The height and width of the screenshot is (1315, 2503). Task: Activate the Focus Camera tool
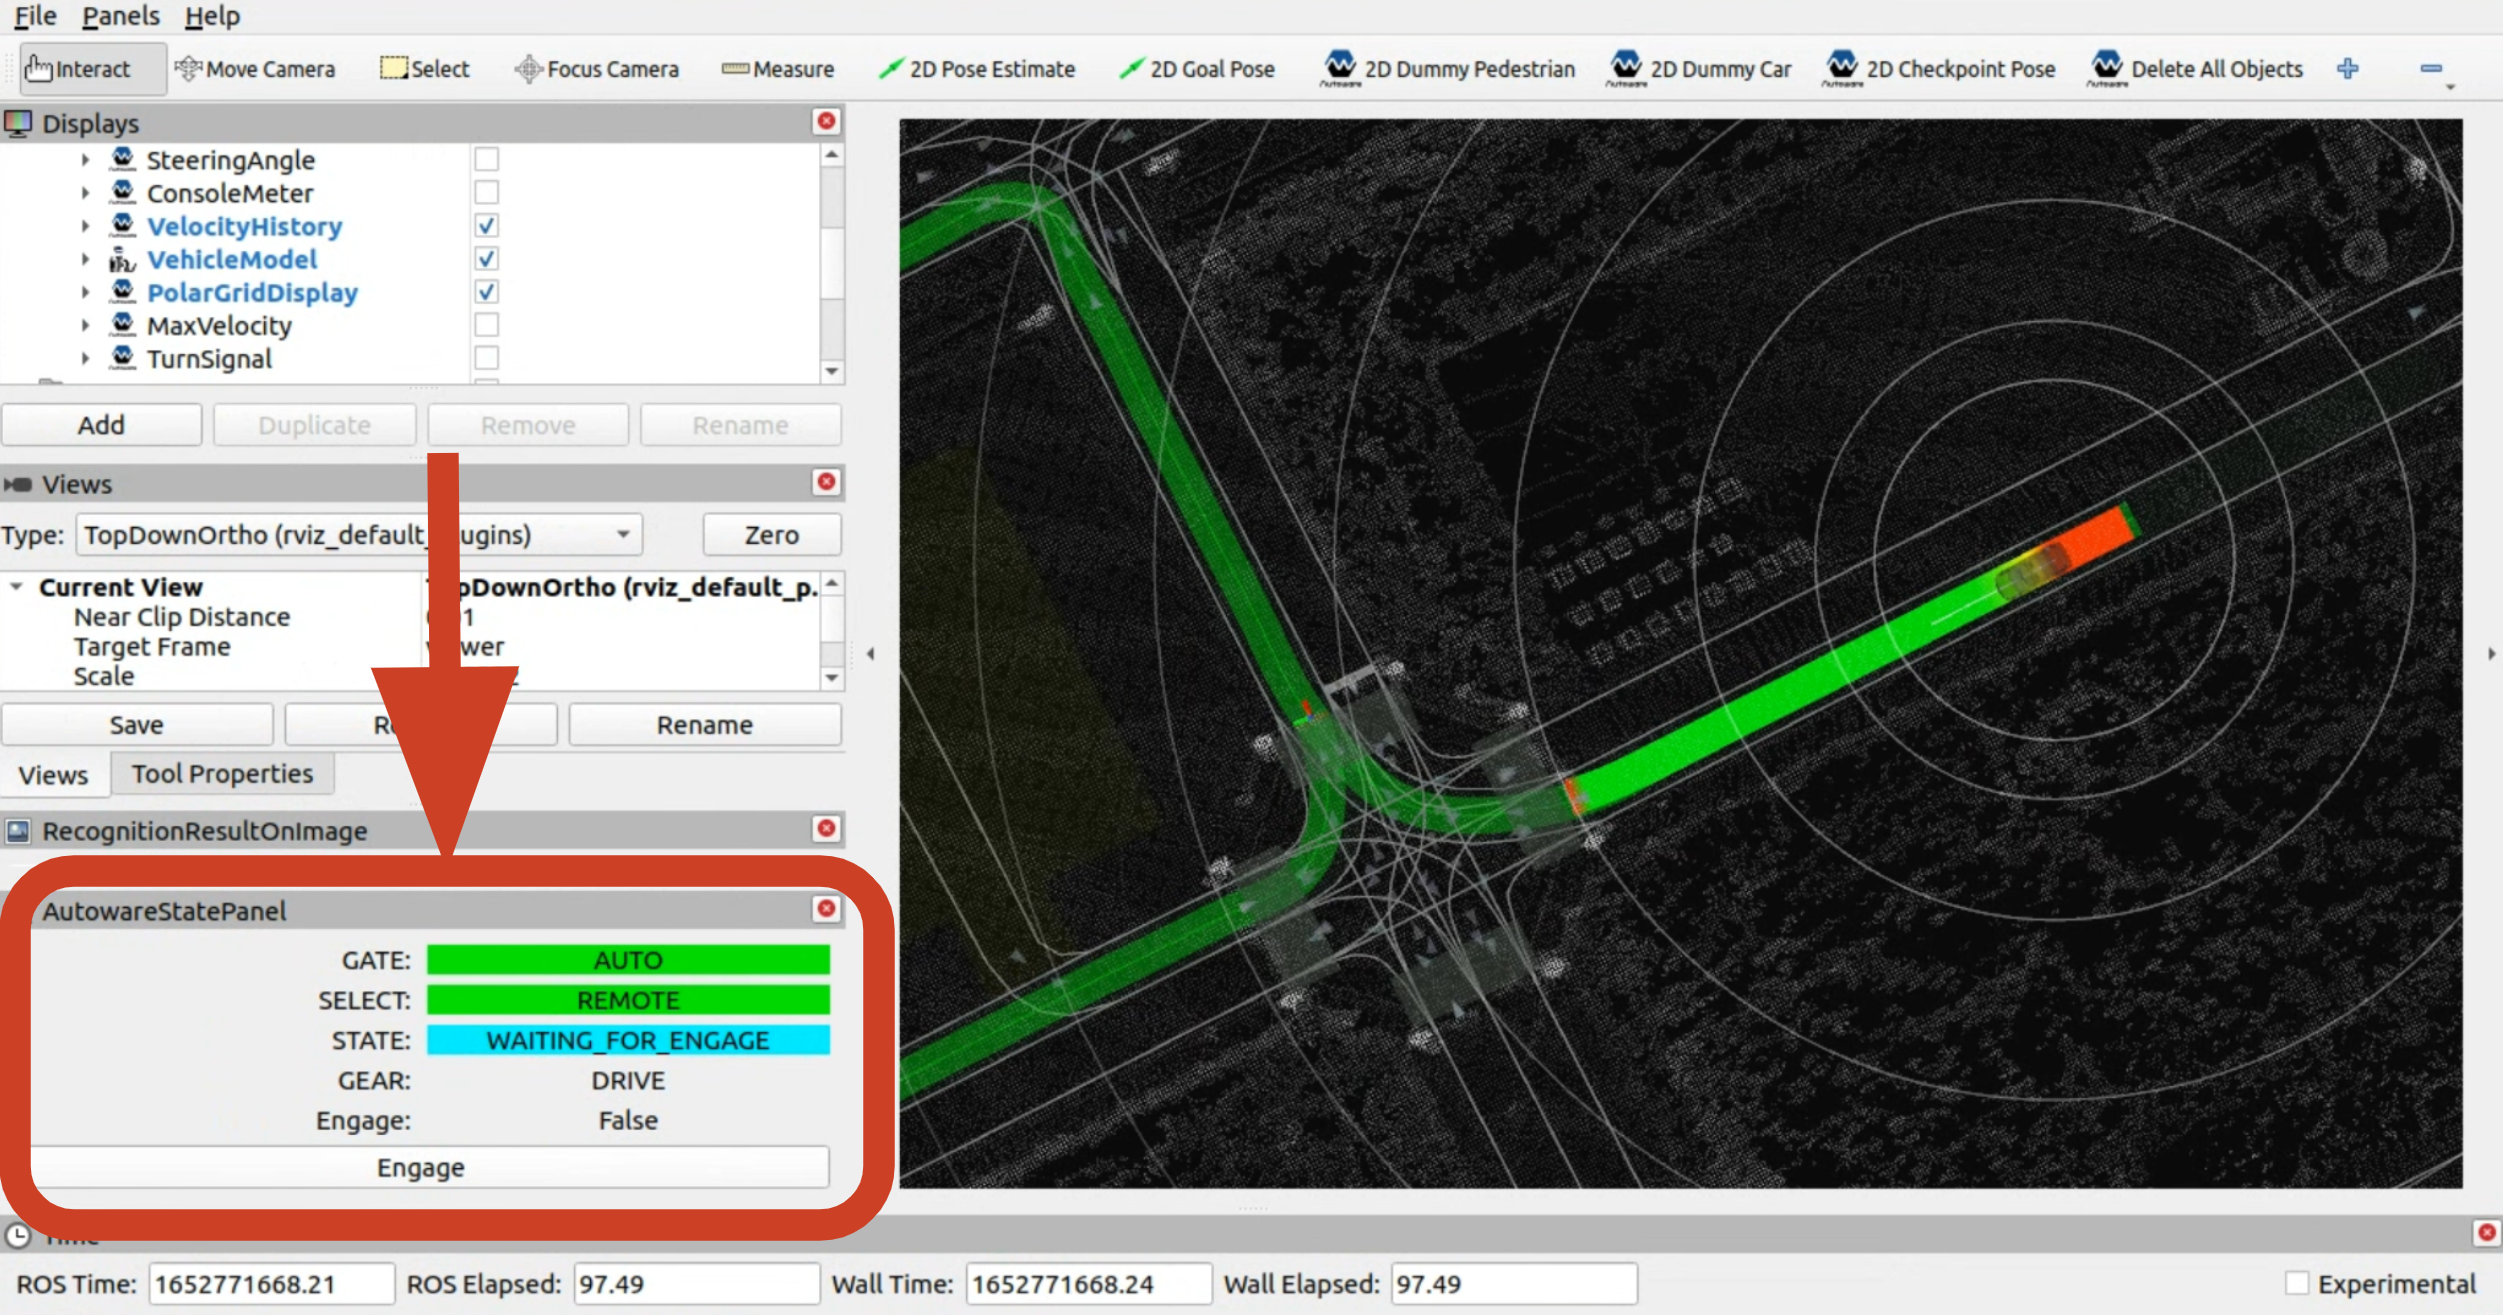tap(597, 69)
